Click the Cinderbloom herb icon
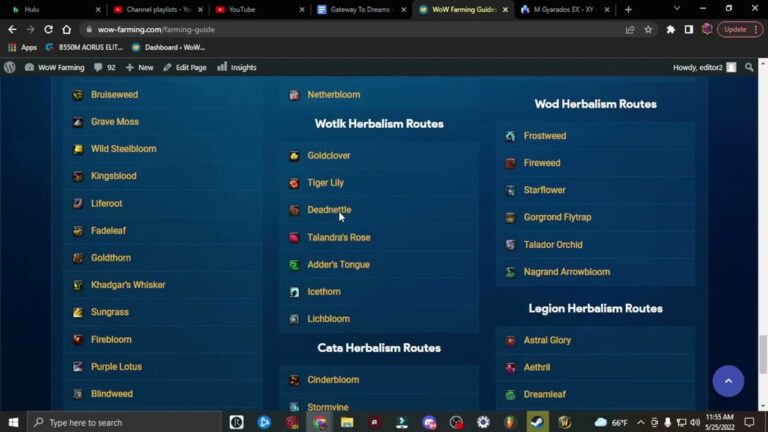The image size is (768, 432). pyautogui.click(x=294, y=380)
